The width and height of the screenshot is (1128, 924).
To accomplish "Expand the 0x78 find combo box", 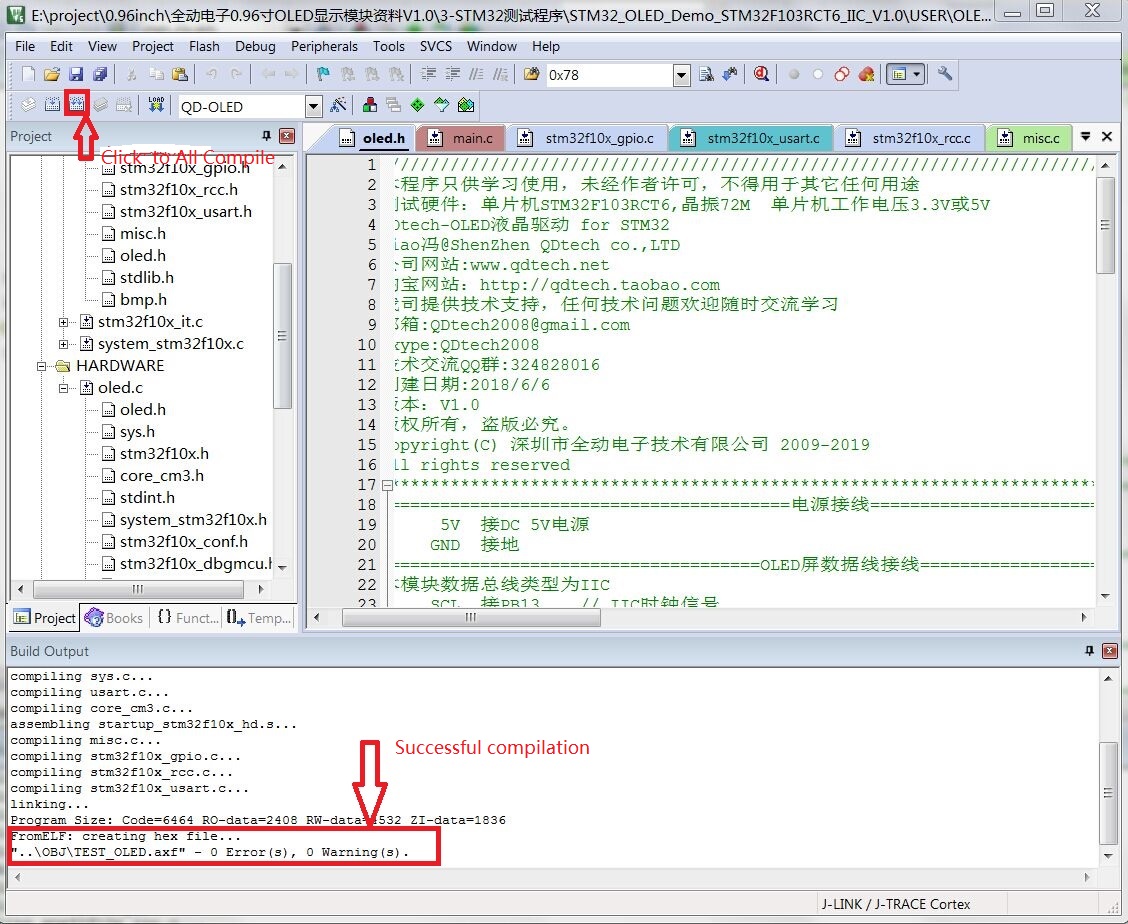I will [x=681, y=75].
